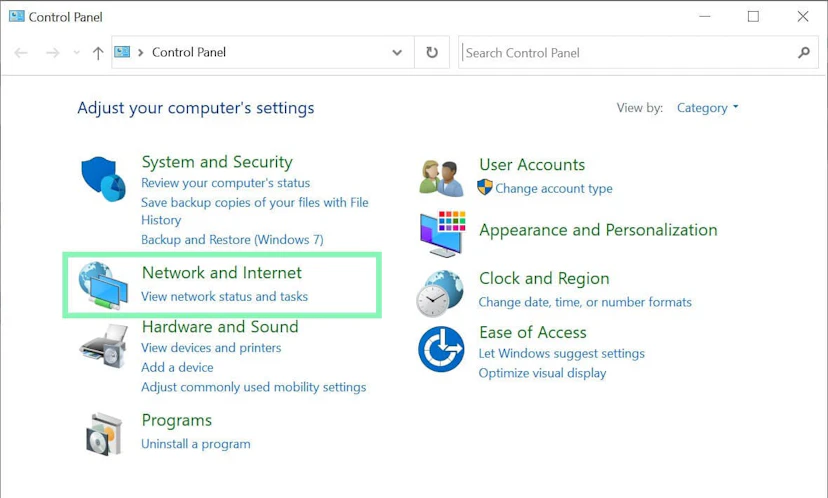The image size is (828, 498).
Task: Open Backup and Restore (Windows 7)
Action: pyautogui.click(x=232, y=239)
